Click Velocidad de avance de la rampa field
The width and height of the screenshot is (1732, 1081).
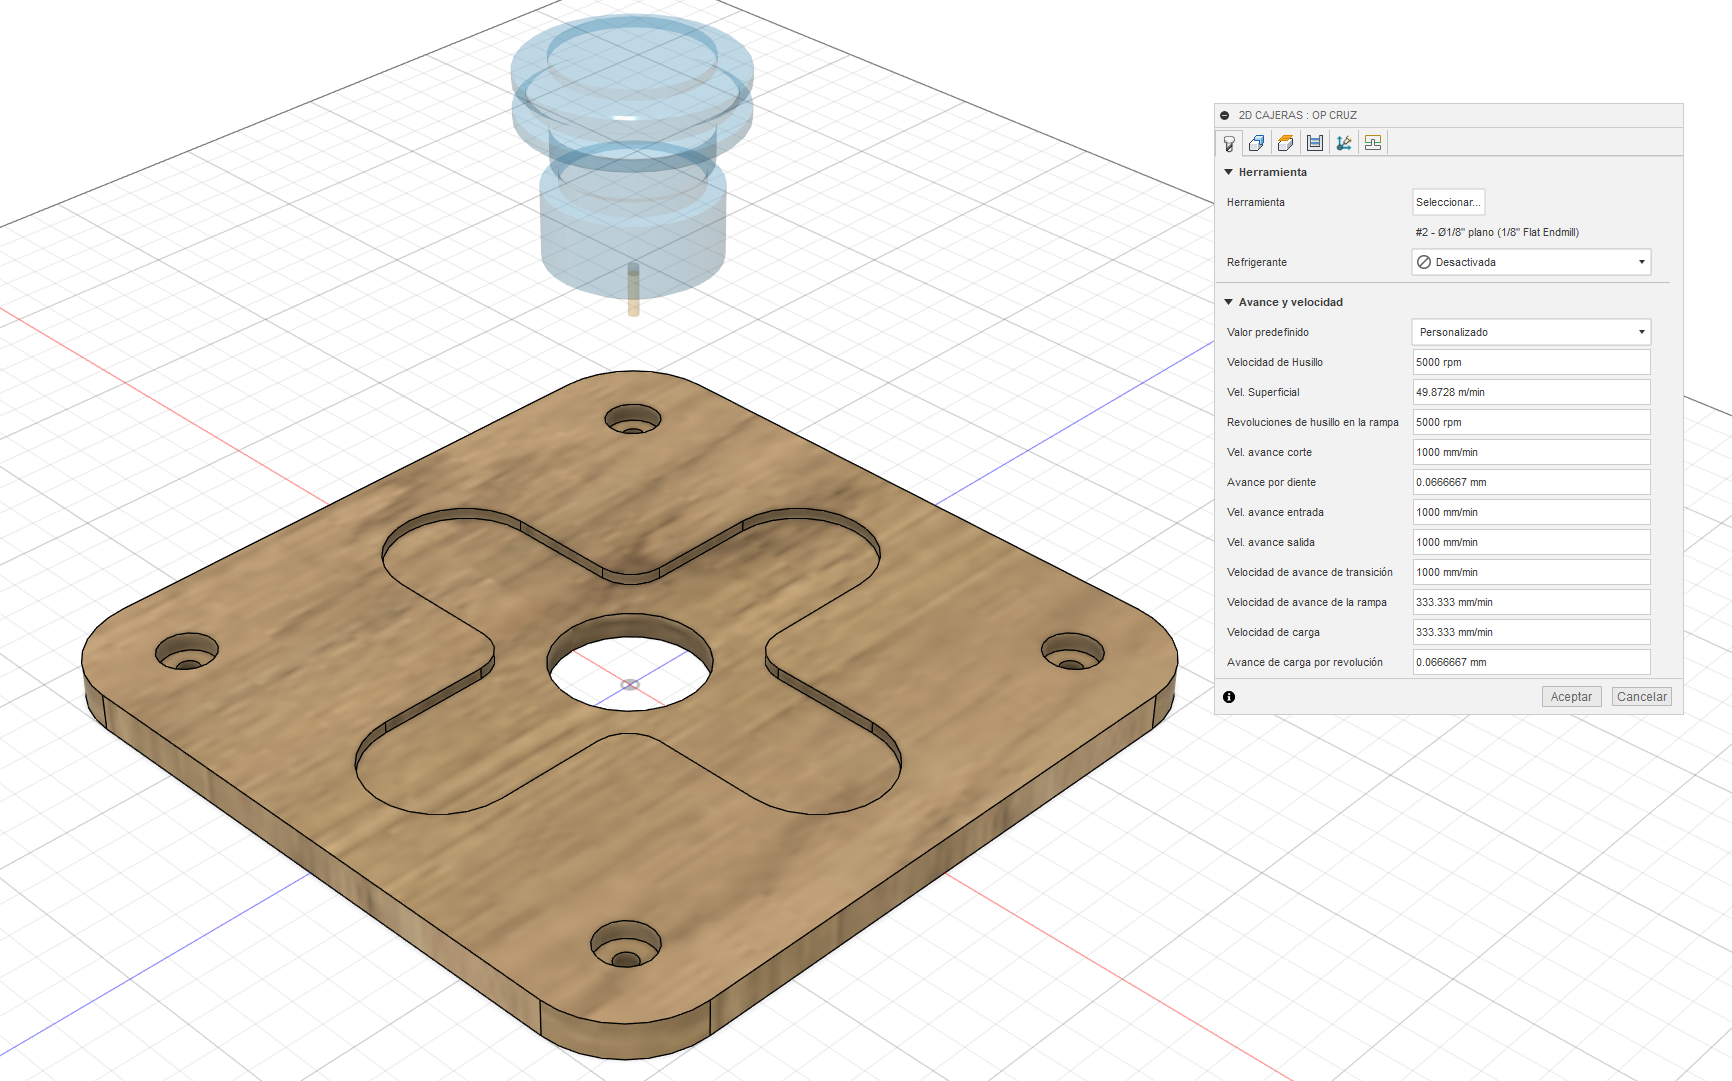pos(1531,602)
